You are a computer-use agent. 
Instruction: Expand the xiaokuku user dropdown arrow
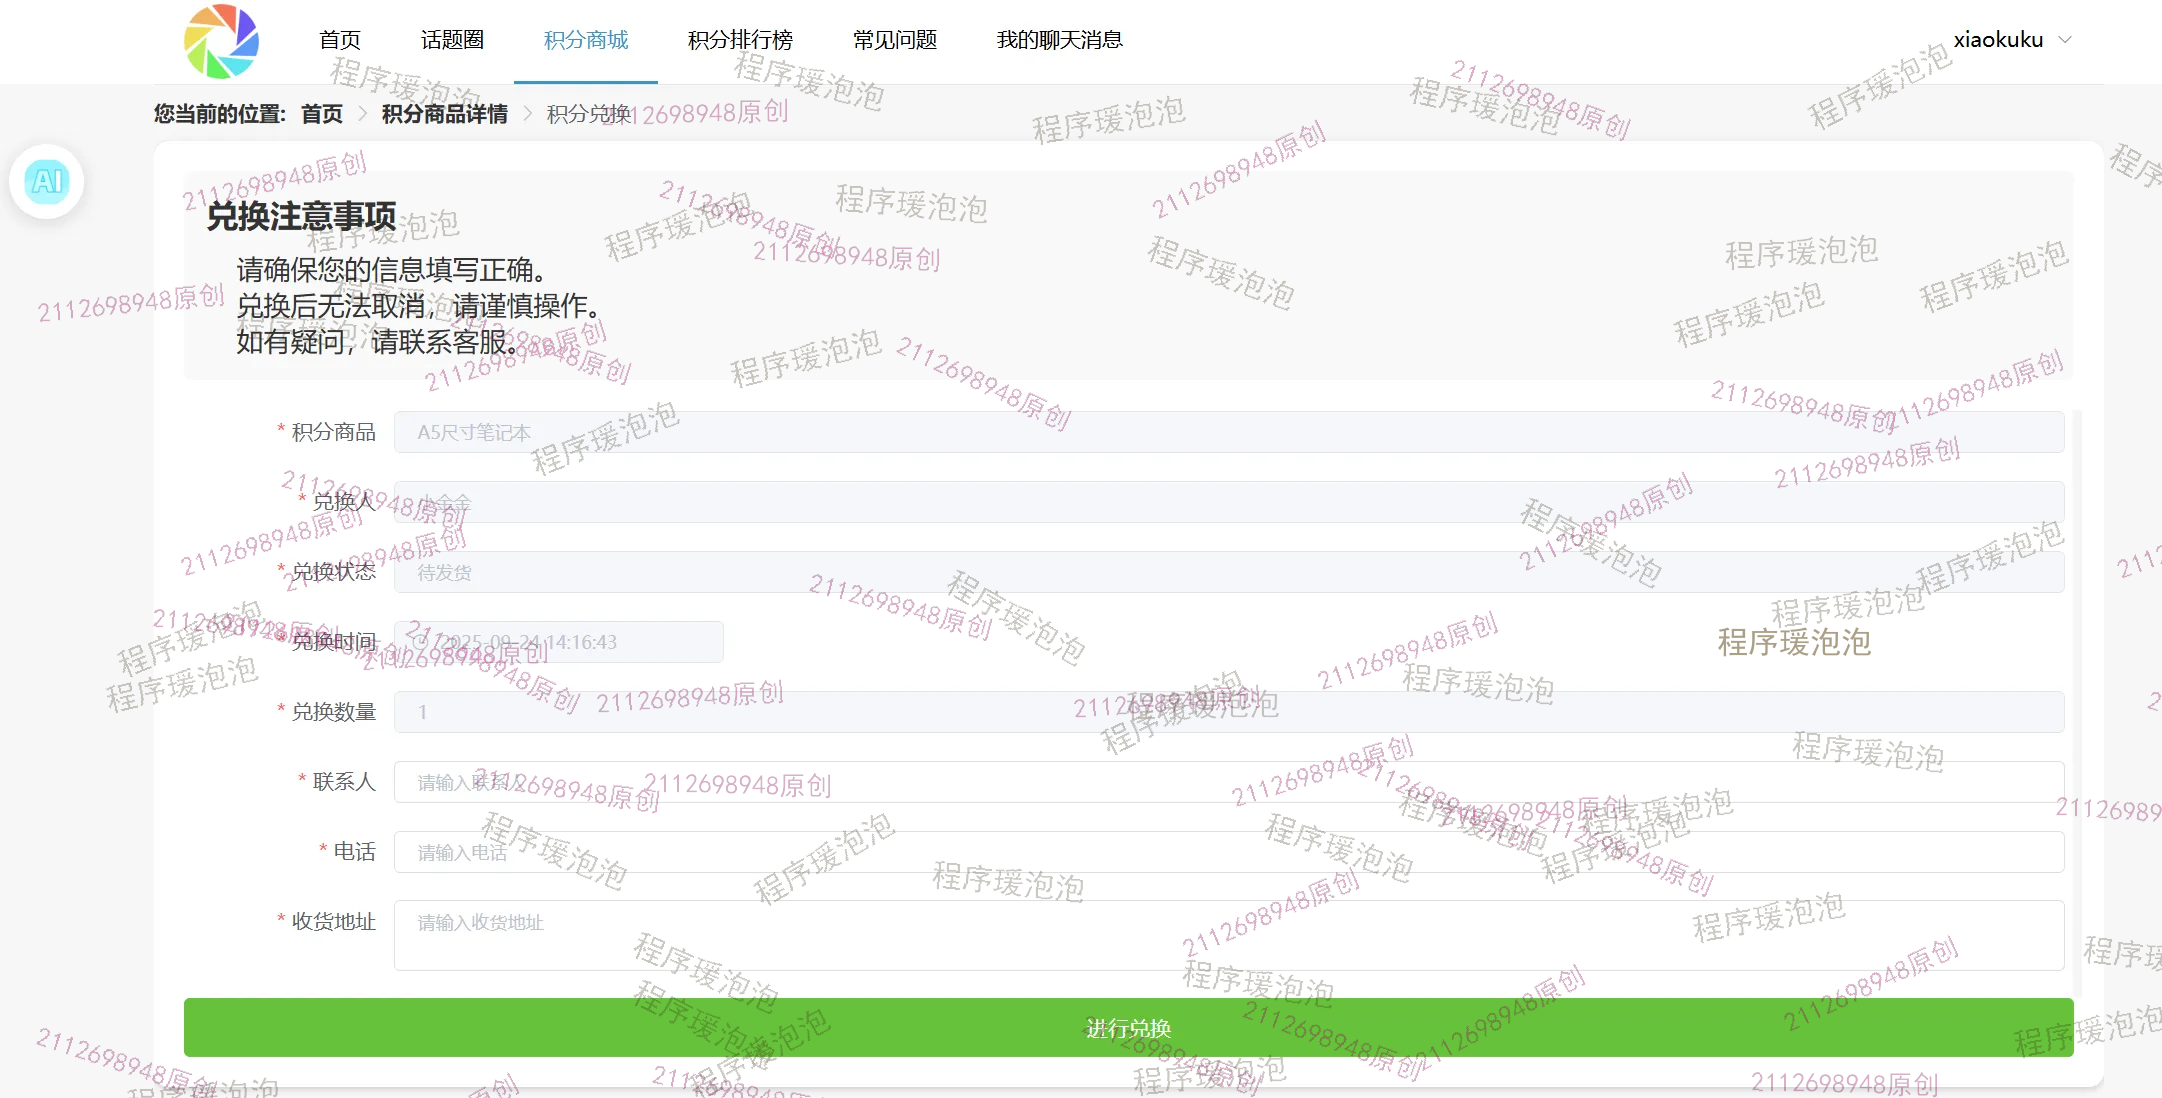tap(2066, 40)
